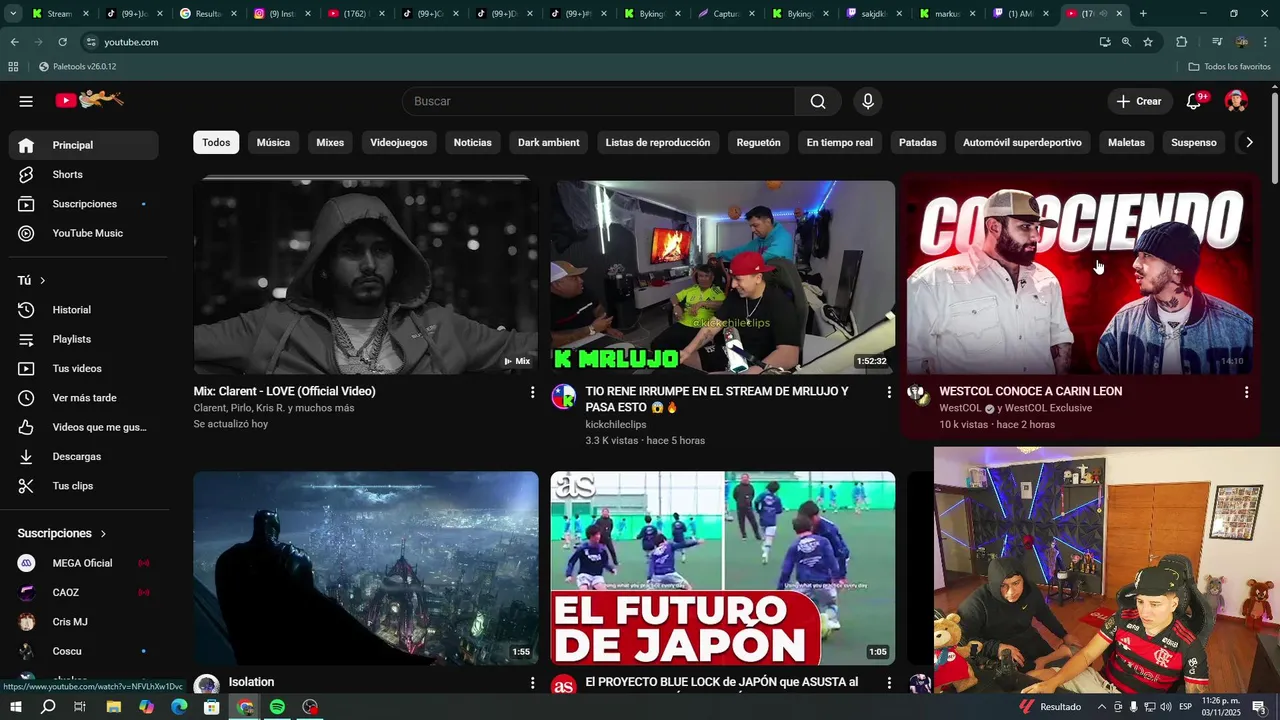This screenshot has width=1280, height=720.
Task: Open Ver más tarde
Action: tap(84, 398)
